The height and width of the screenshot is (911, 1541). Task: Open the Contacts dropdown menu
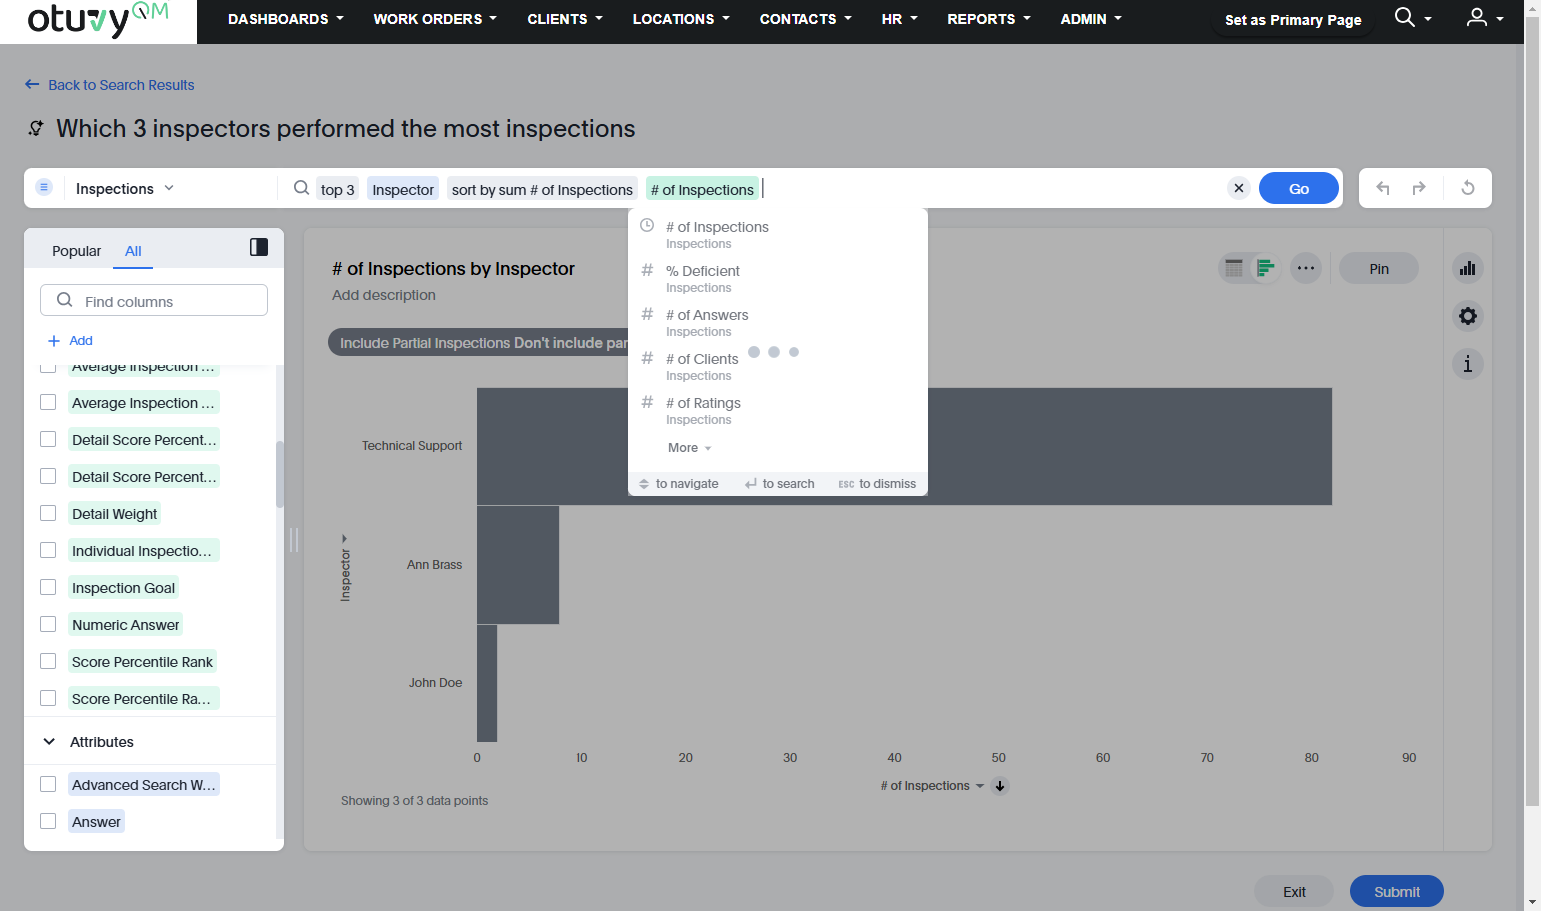pyautogui.click(x=806, y=19)
